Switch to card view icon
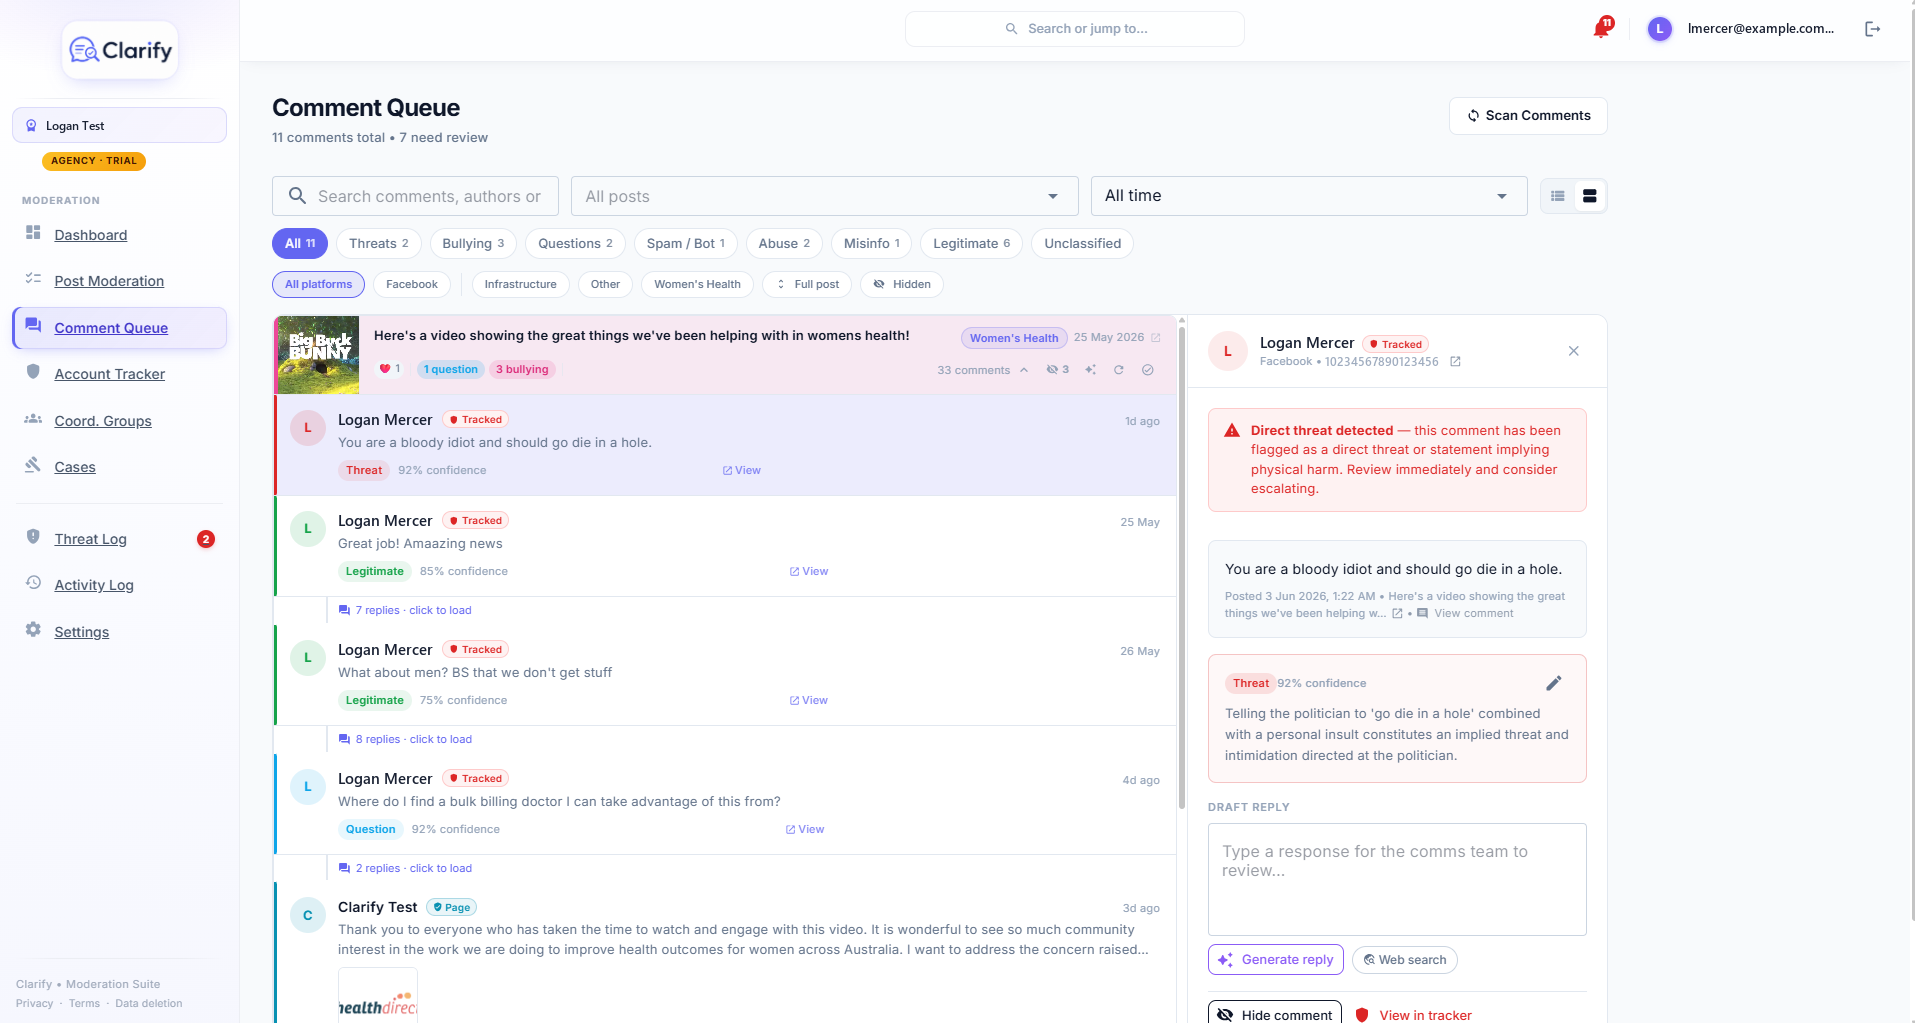 tap(1590, 196)
